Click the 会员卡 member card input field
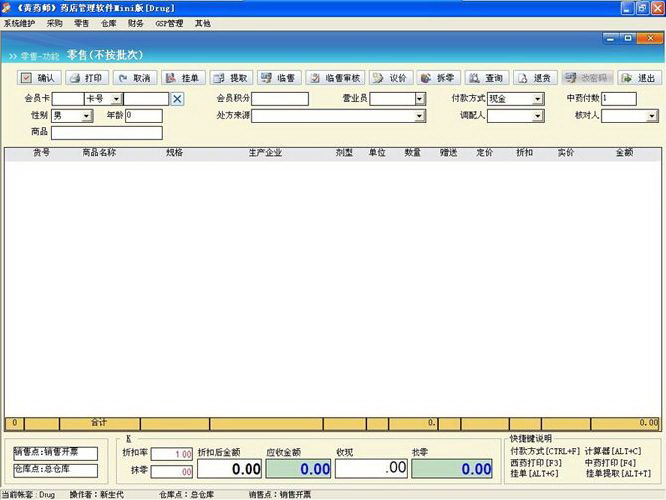This screenshot has height=500, width=666. click(x=68, y=99)
